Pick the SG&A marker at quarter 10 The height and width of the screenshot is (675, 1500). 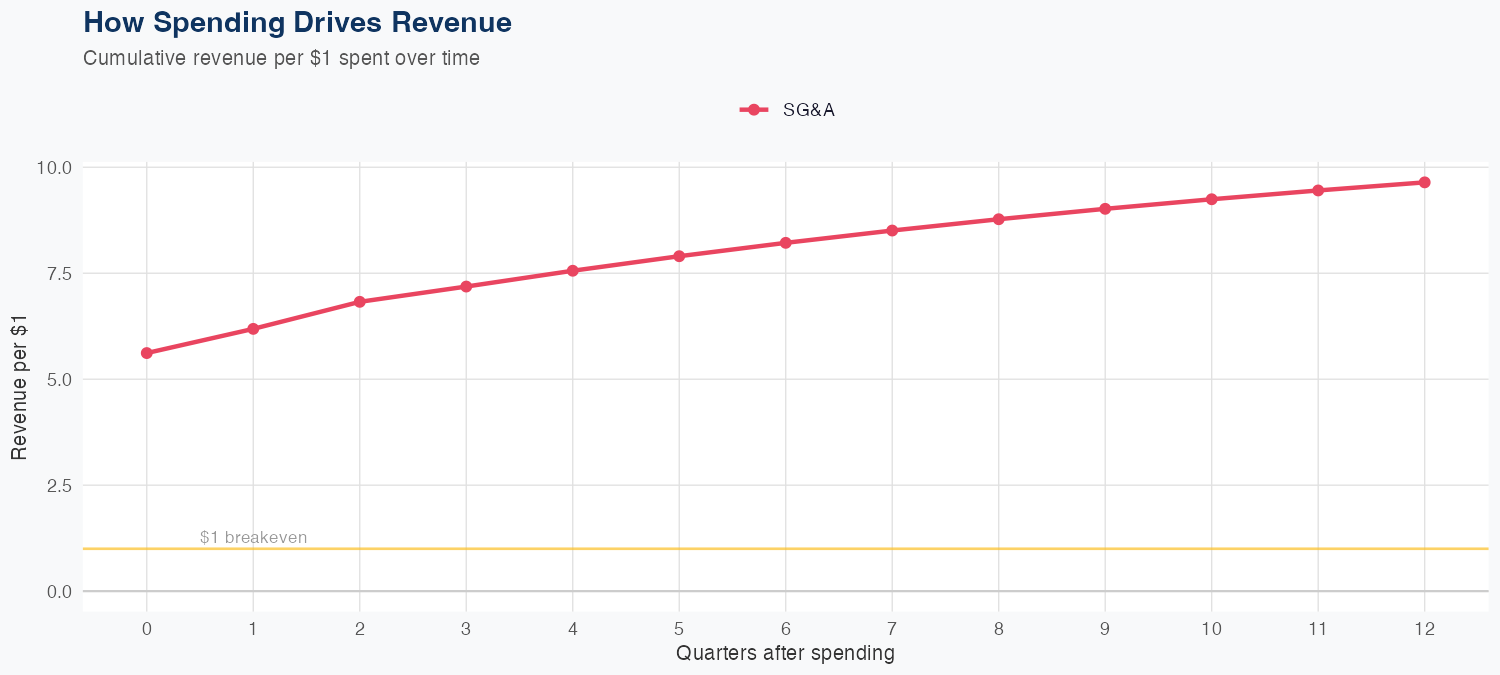[x=1212, y=199]
